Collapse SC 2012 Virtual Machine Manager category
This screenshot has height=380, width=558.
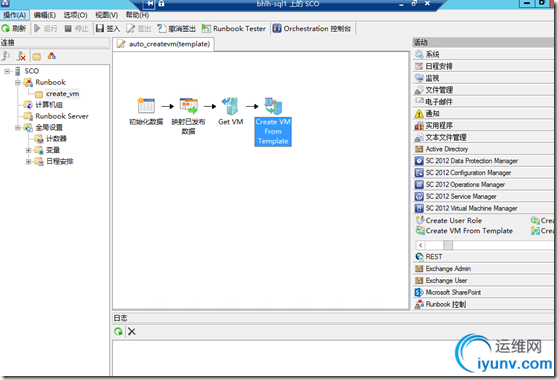pyautogui.click(x=483, y=208)
